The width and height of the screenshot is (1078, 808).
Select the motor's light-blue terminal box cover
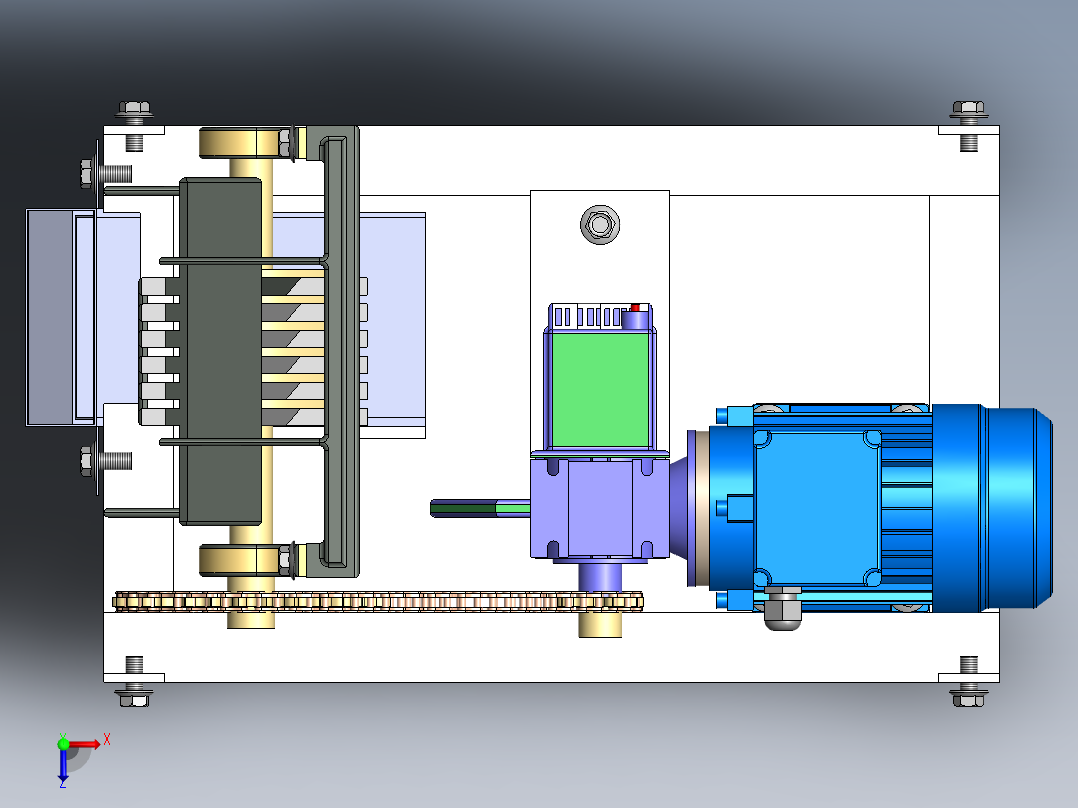(x=817, y=507)
